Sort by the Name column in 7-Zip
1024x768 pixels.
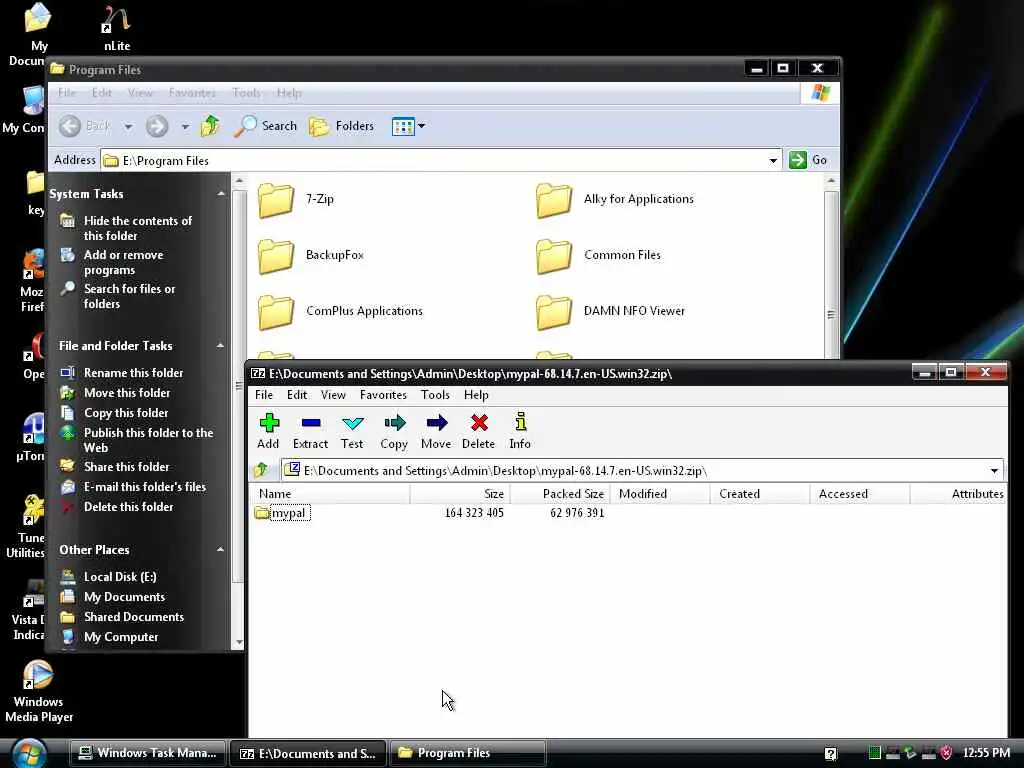point(330,494)
